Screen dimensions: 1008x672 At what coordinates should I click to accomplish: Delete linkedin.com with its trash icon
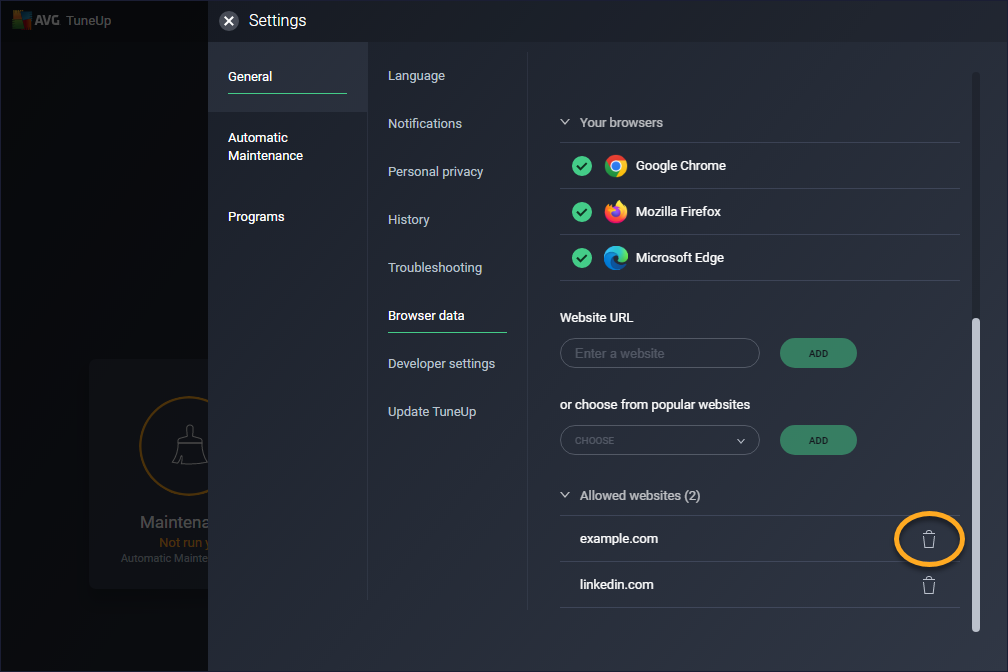(928, 585)
